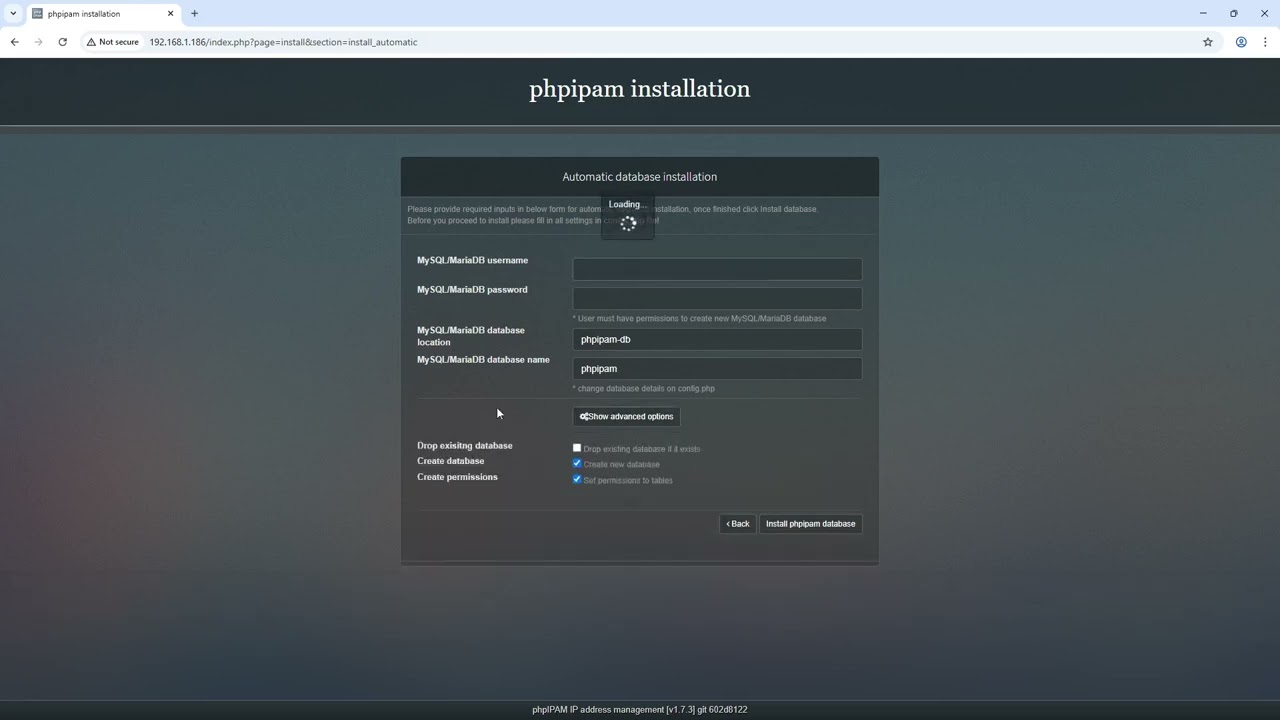Restore down the browser window

pyautogui.click(x=1234, y=14)
